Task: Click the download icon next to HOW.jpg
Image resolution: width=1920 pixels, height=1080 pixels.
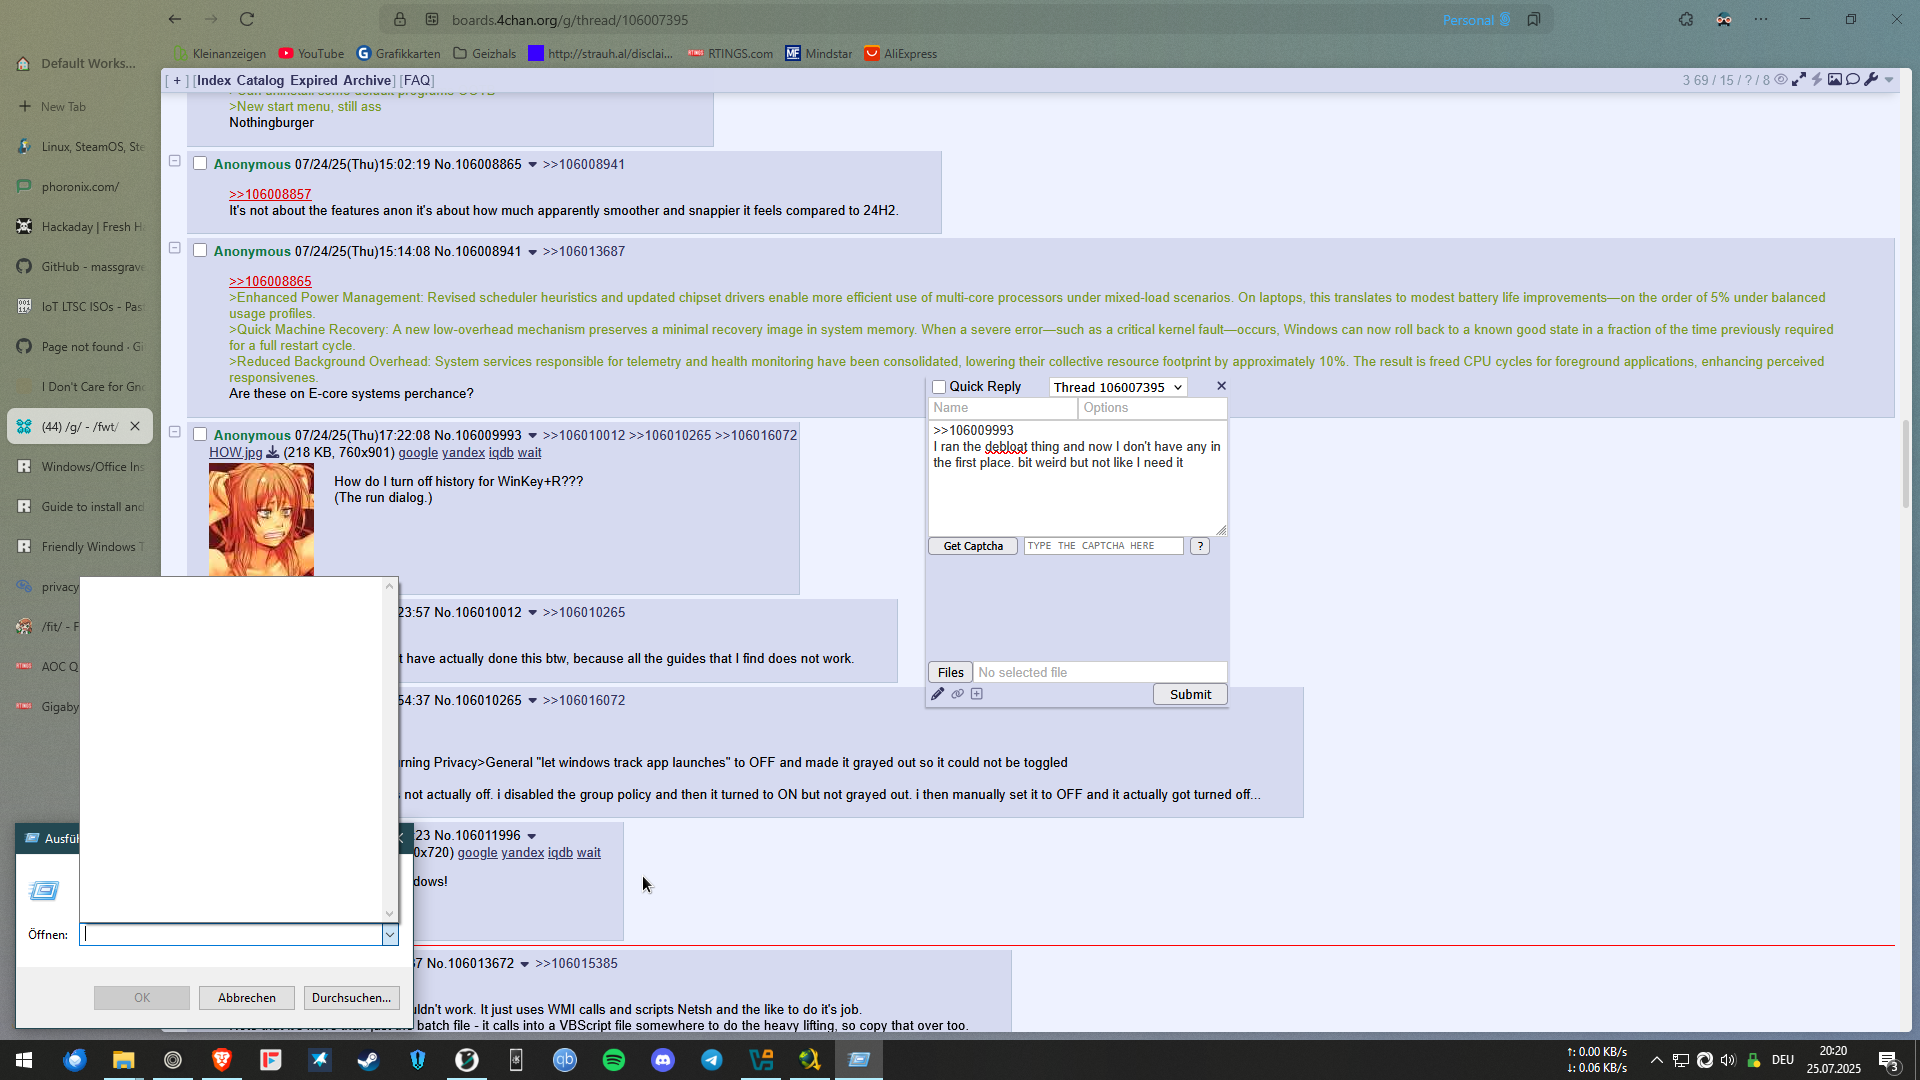Action: pyautogui.click(x=272, y=452)
